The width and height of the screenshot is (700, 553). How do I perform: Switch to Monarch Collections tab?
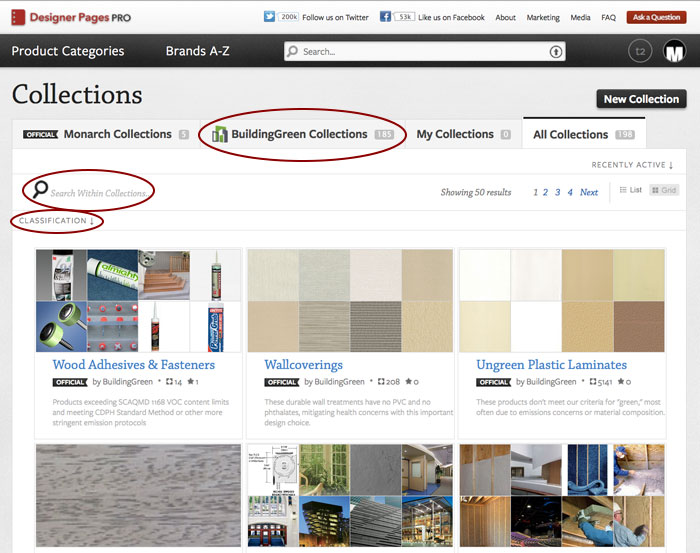106,134
